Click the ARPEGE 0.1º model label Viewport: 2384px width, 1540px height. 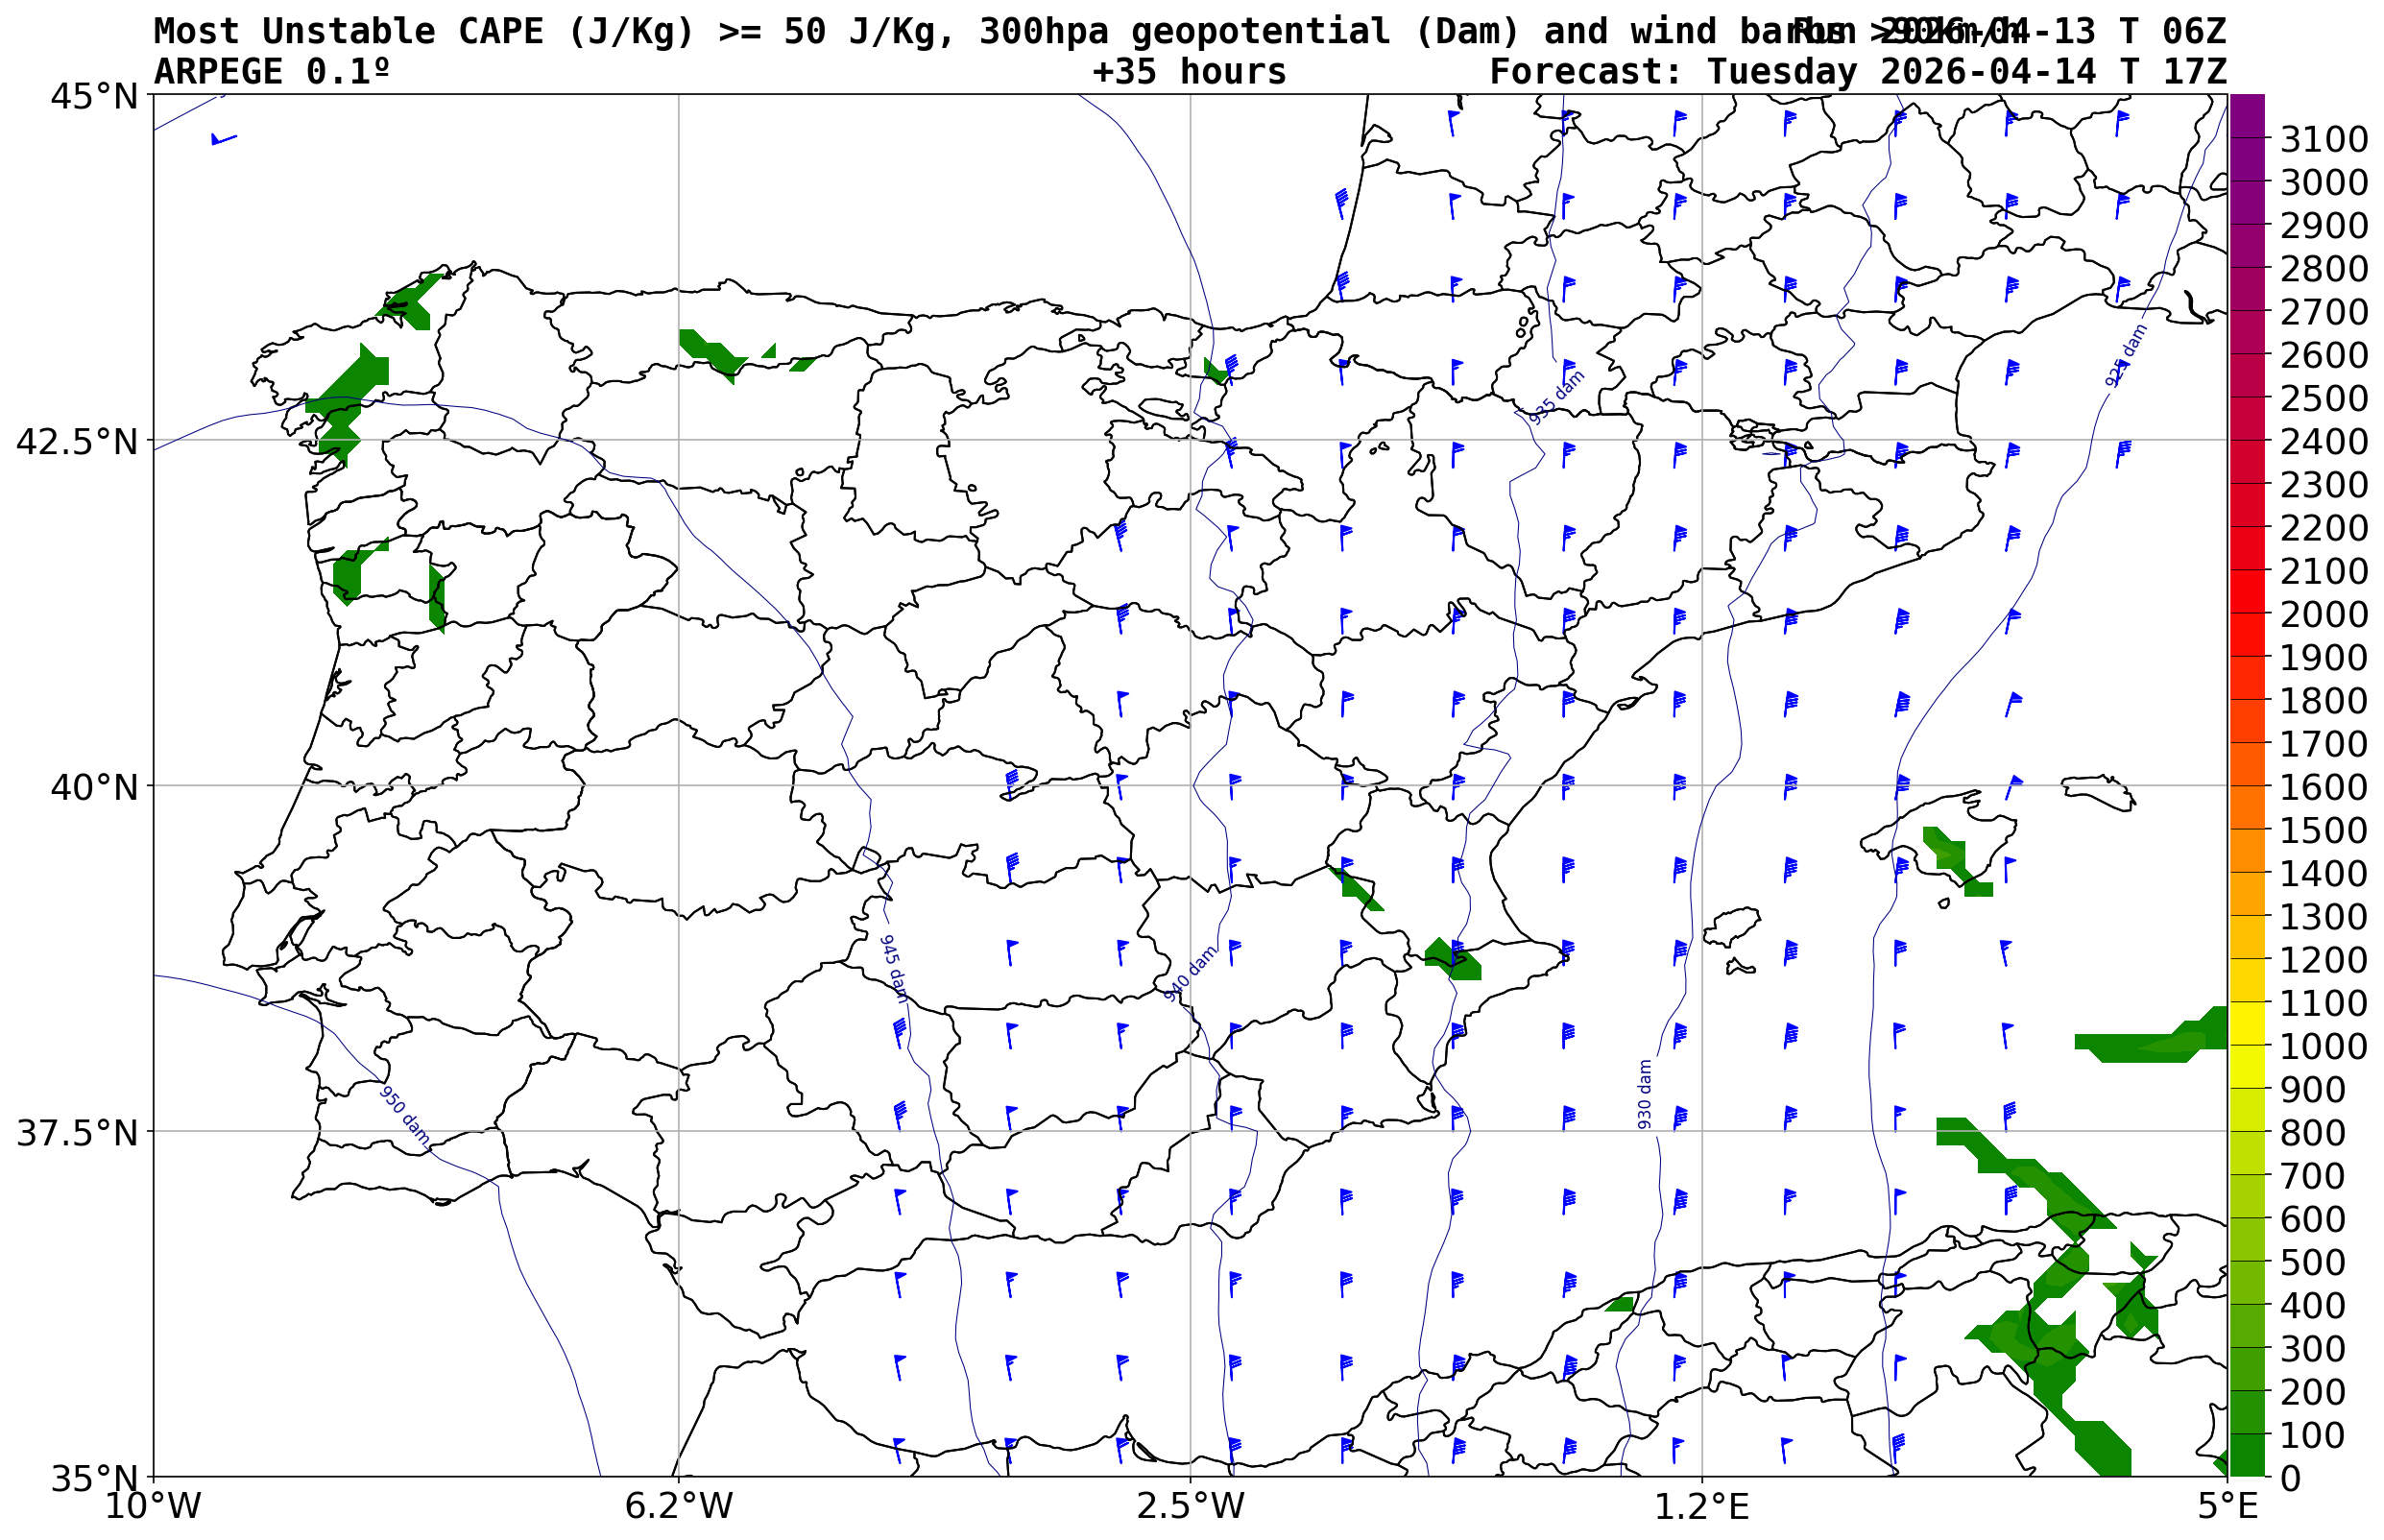pos(271,72)
